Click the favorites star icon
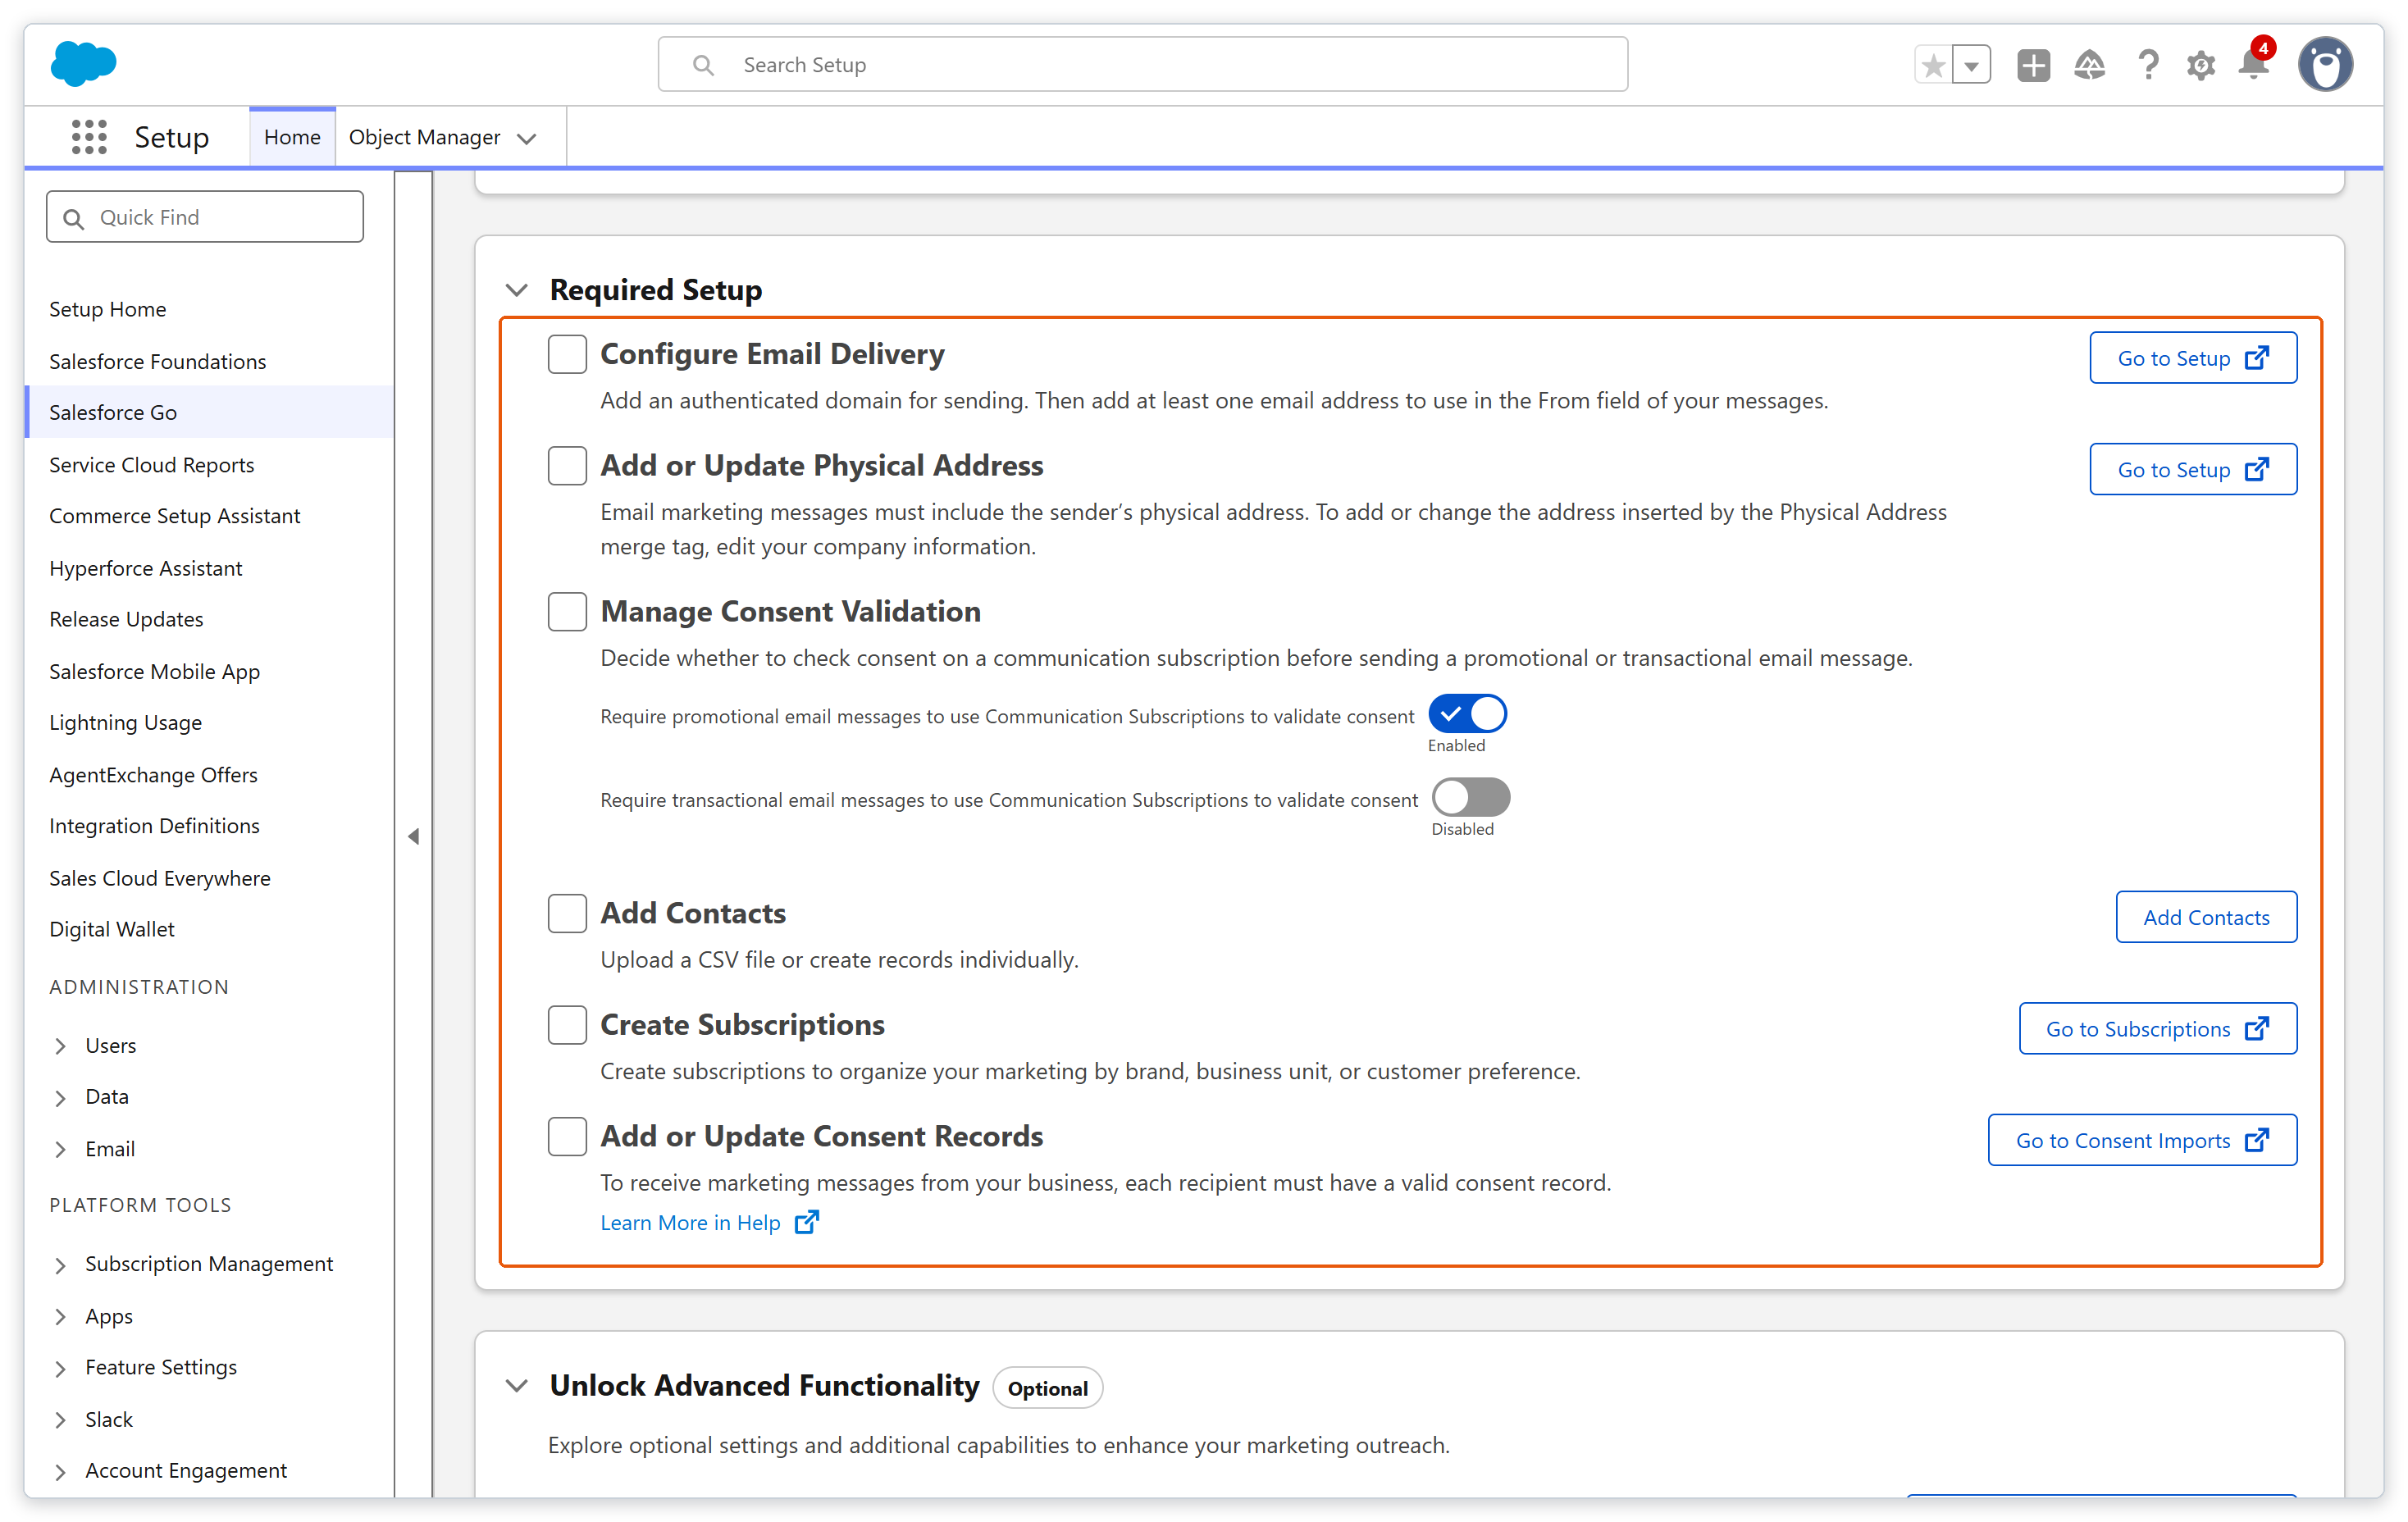2408x1522 pixels. point(1933,65)
